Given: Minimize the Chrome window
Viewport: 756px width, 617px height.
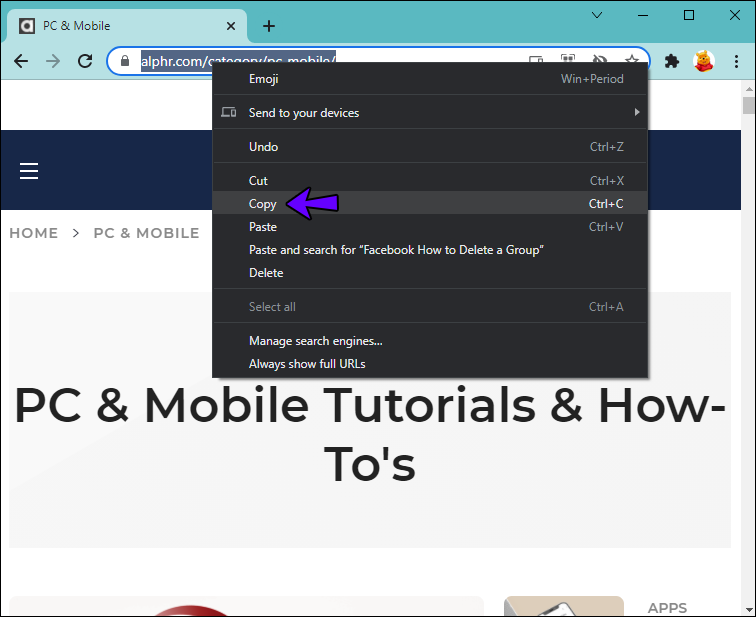Looking at the screenshot, I should pos(643,15).
